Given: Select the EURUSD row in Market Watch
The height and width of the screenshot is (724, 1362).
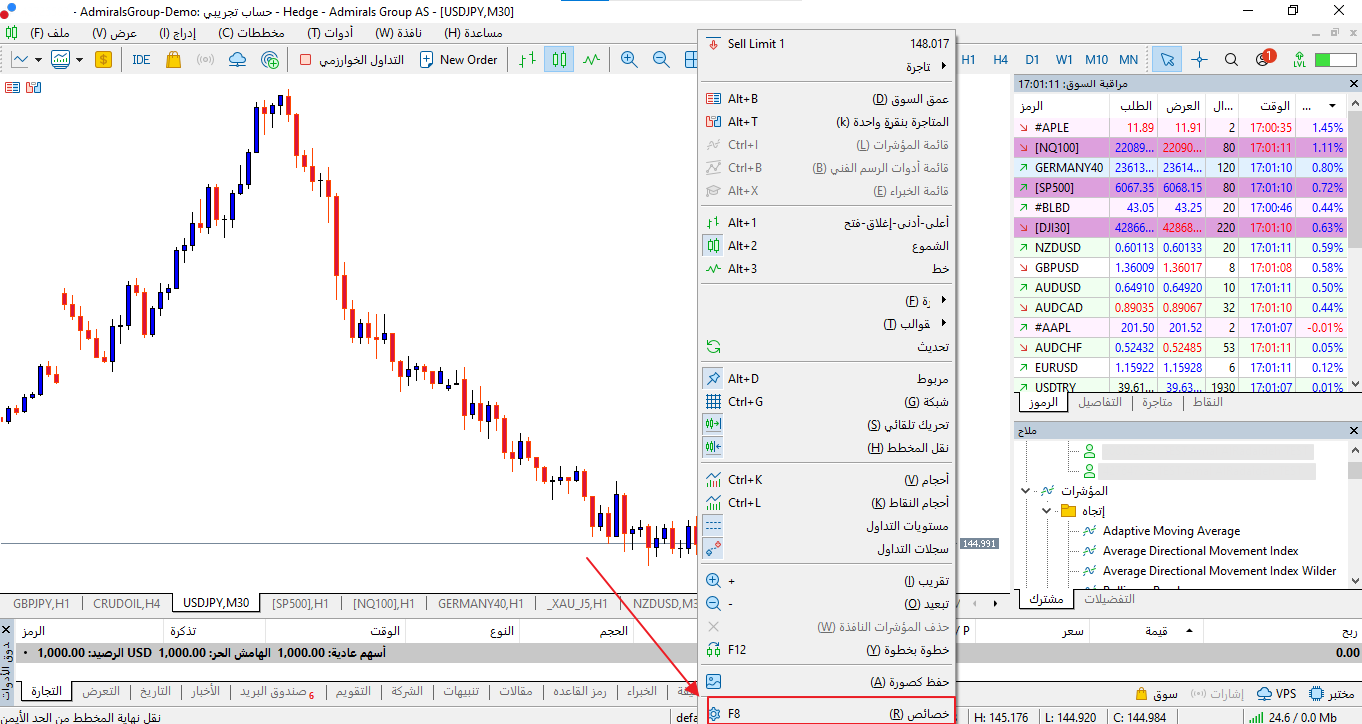Looking at the screenshot, I should pyautogui.click(x=1180, y=368).
